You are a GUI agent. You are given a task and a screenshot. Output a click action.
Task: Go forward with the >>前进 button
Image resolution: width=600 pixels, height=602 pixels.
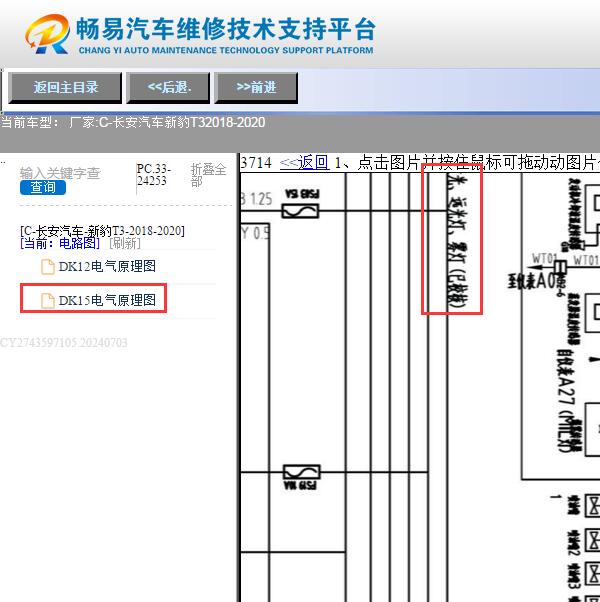click(x=256, y=88)
